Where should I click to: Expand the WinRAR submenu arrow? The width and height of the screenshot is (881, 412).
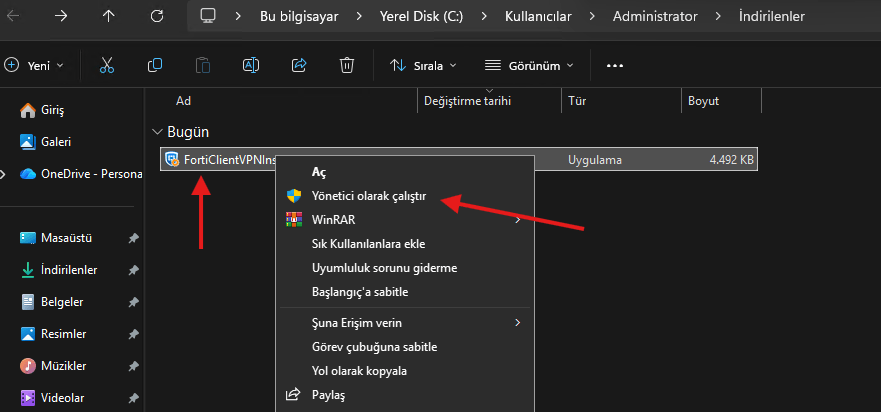(517, 220)
